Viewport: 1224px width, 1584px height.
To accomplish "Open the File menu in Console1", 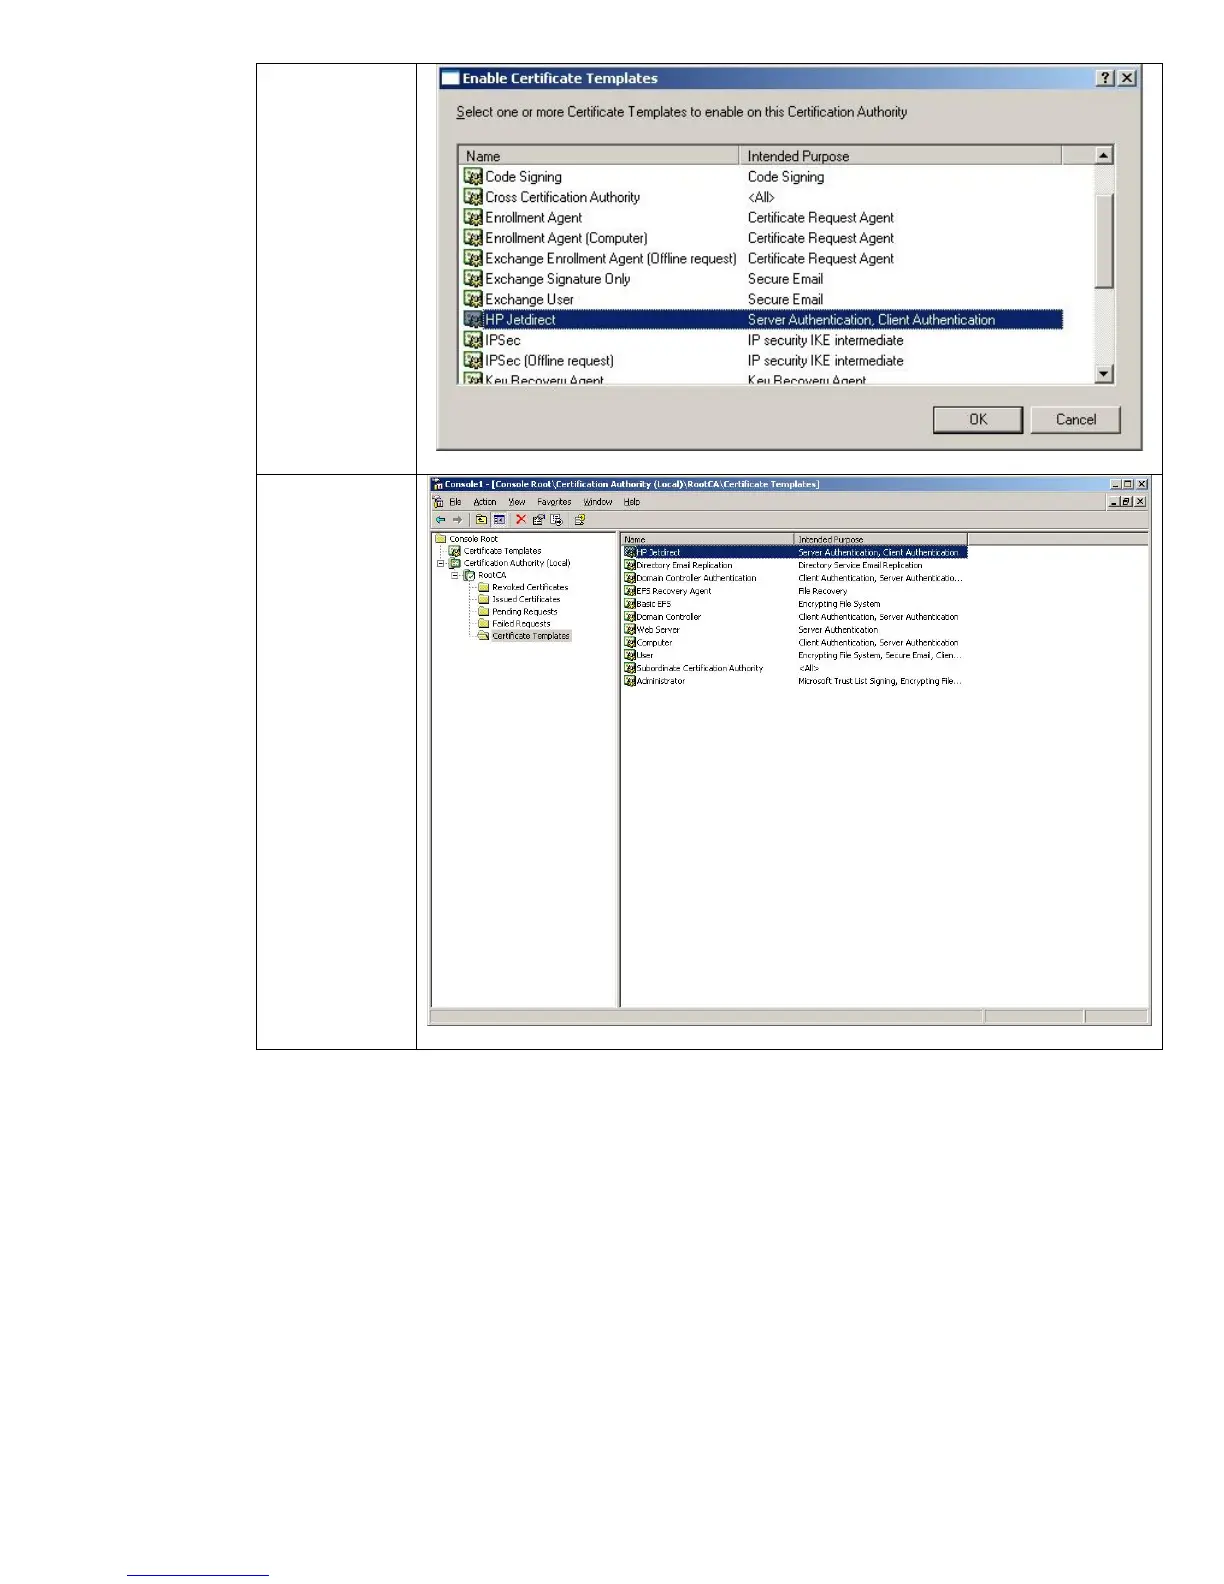I will (455, 502).
